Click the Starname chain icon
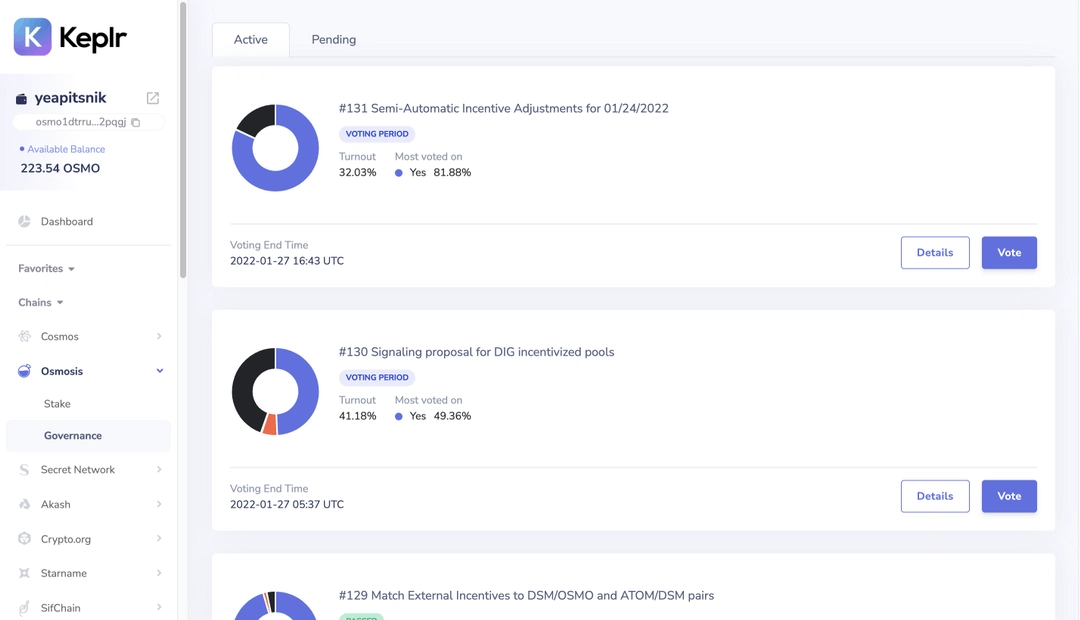Viewport: 1080px width, 620px height. point(25,573)
